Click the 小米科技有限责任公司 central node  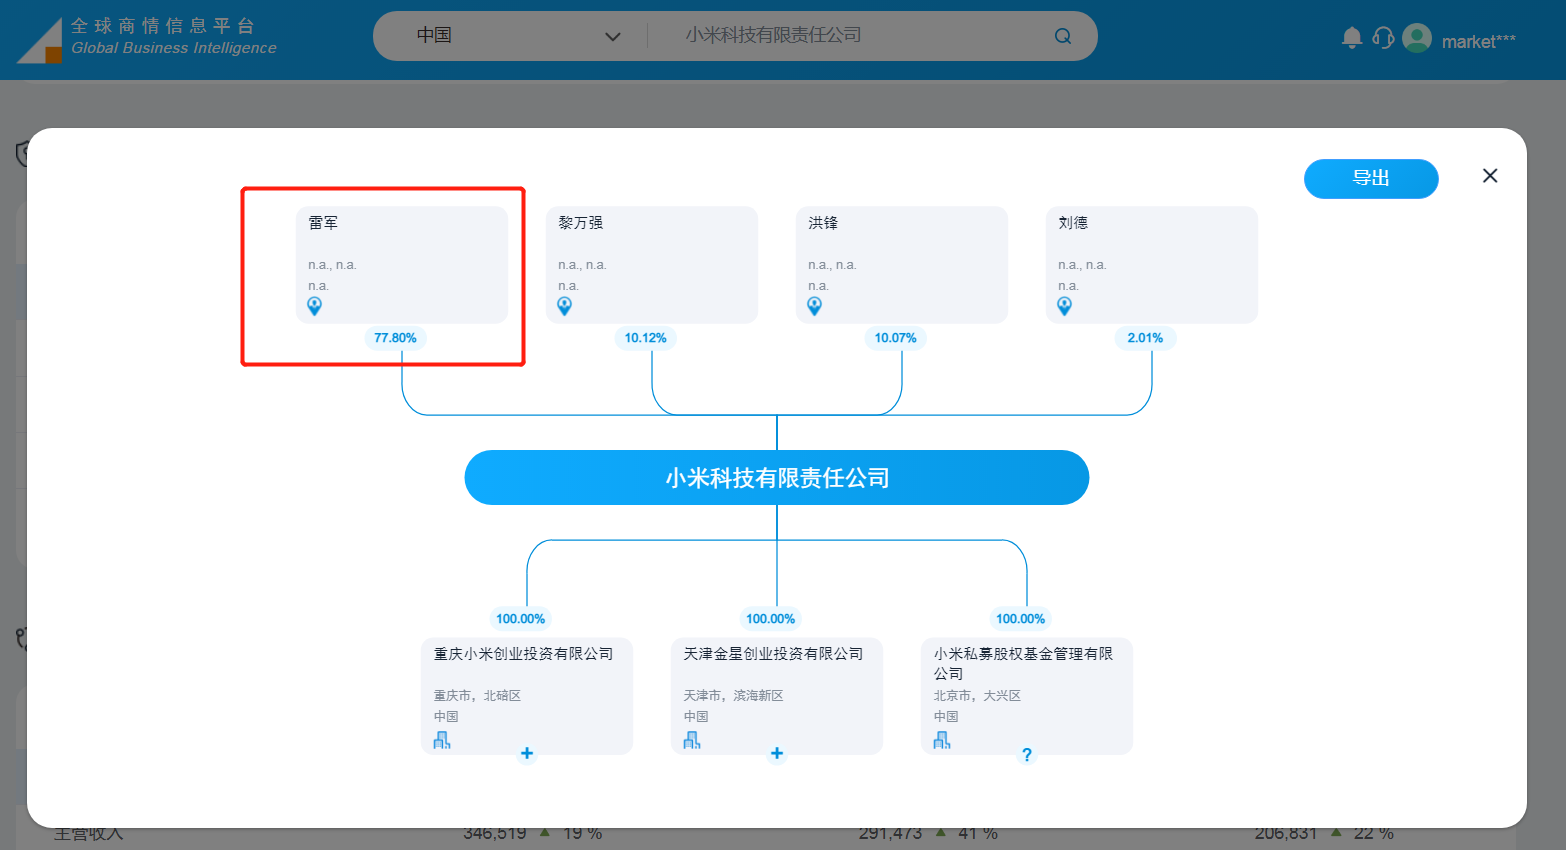pyautogui.click(x=777, y=478)
